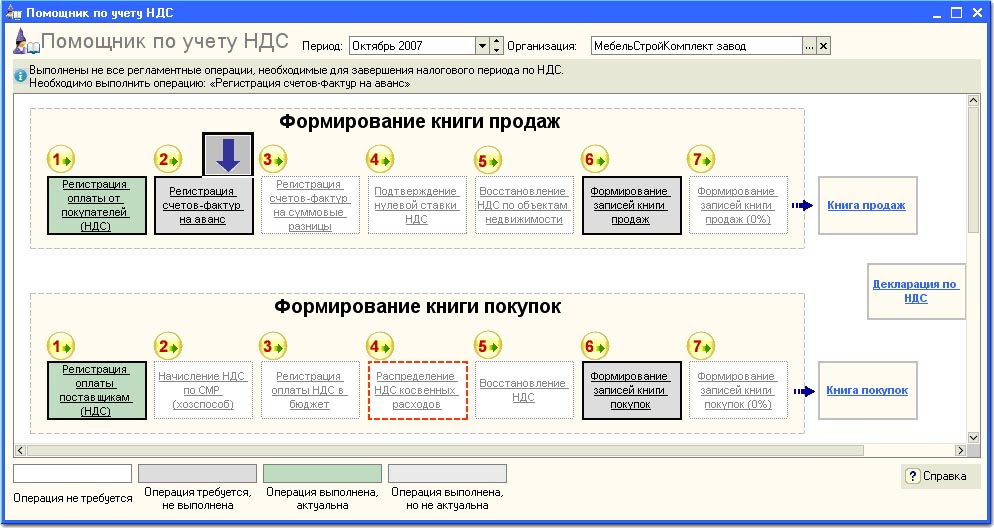The width and height of the screenshot is (994, 528).
Task: Click the white 'Операция не требуется' legend swatch
Action: (72, 473)
